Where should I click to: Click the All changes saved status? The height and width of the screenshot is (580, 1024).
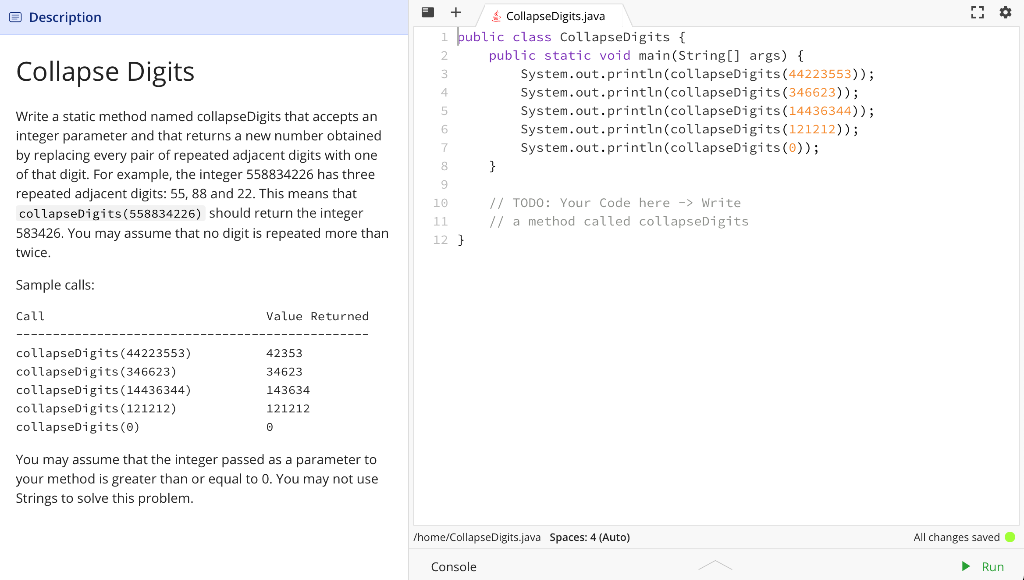(956, 538)
